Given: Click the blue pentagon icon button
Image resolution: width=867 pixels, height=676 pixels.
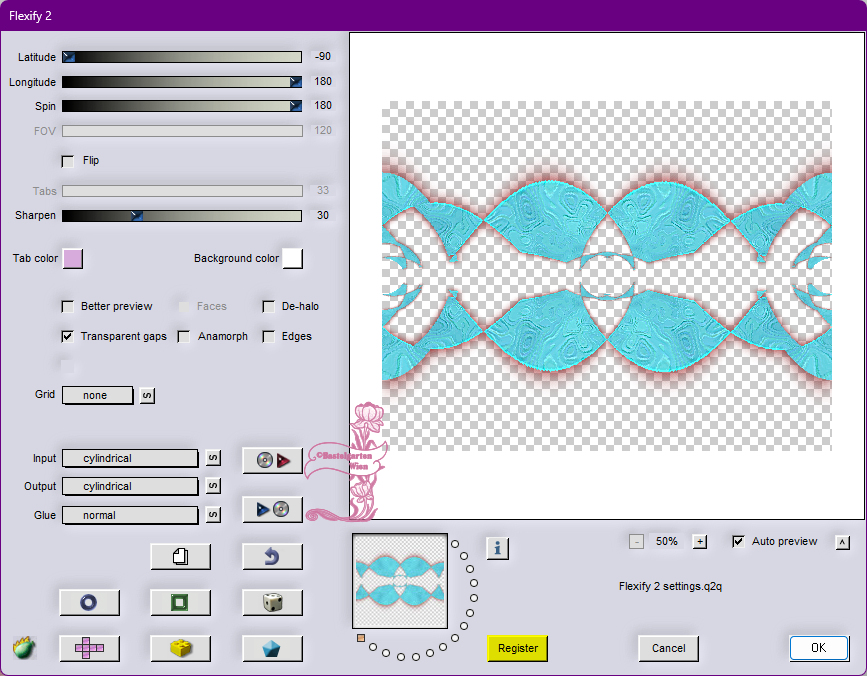Looking at the screenshot, I should pos(273,648).
